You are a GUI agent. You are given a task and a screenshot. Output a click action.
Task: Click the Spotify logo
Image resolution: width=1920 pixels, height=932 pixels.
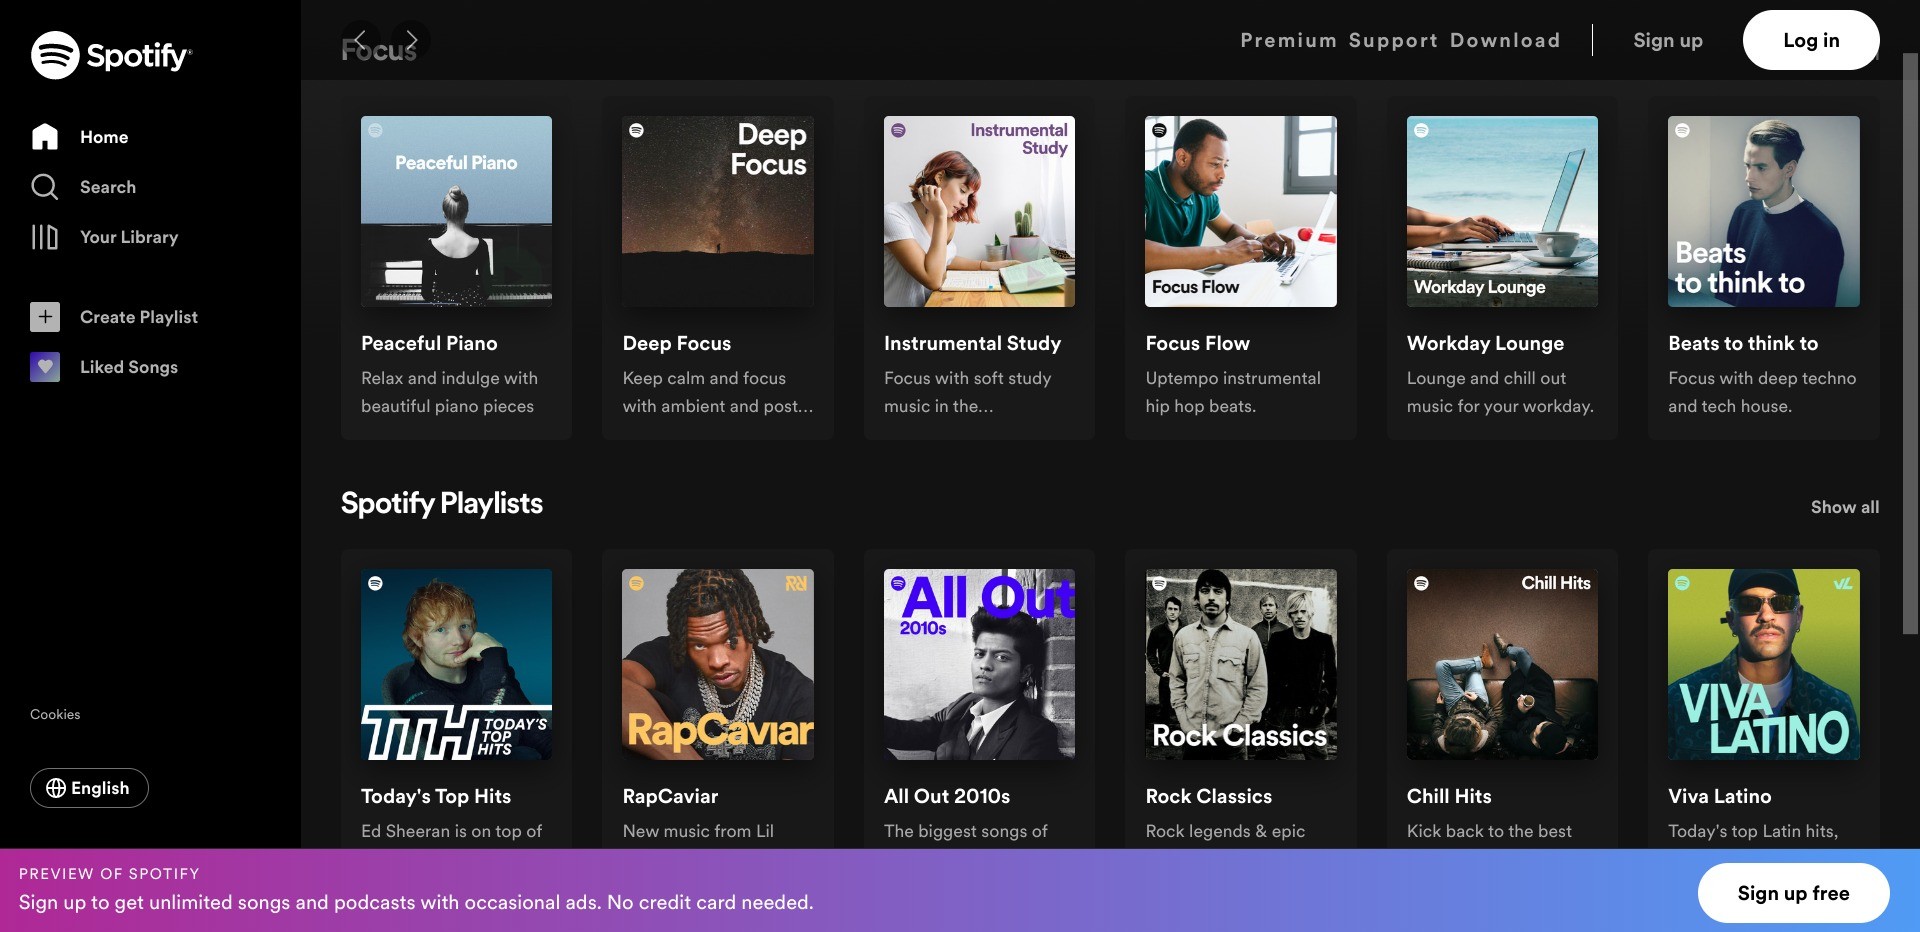pyautogui.click(x=111, y=55)
